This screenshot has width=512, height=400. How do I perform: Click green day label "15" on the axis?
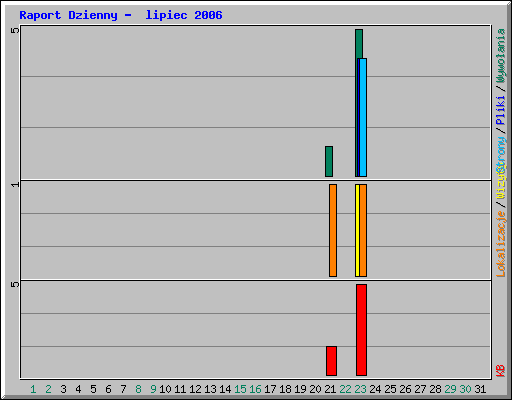[x=240, y=389]
